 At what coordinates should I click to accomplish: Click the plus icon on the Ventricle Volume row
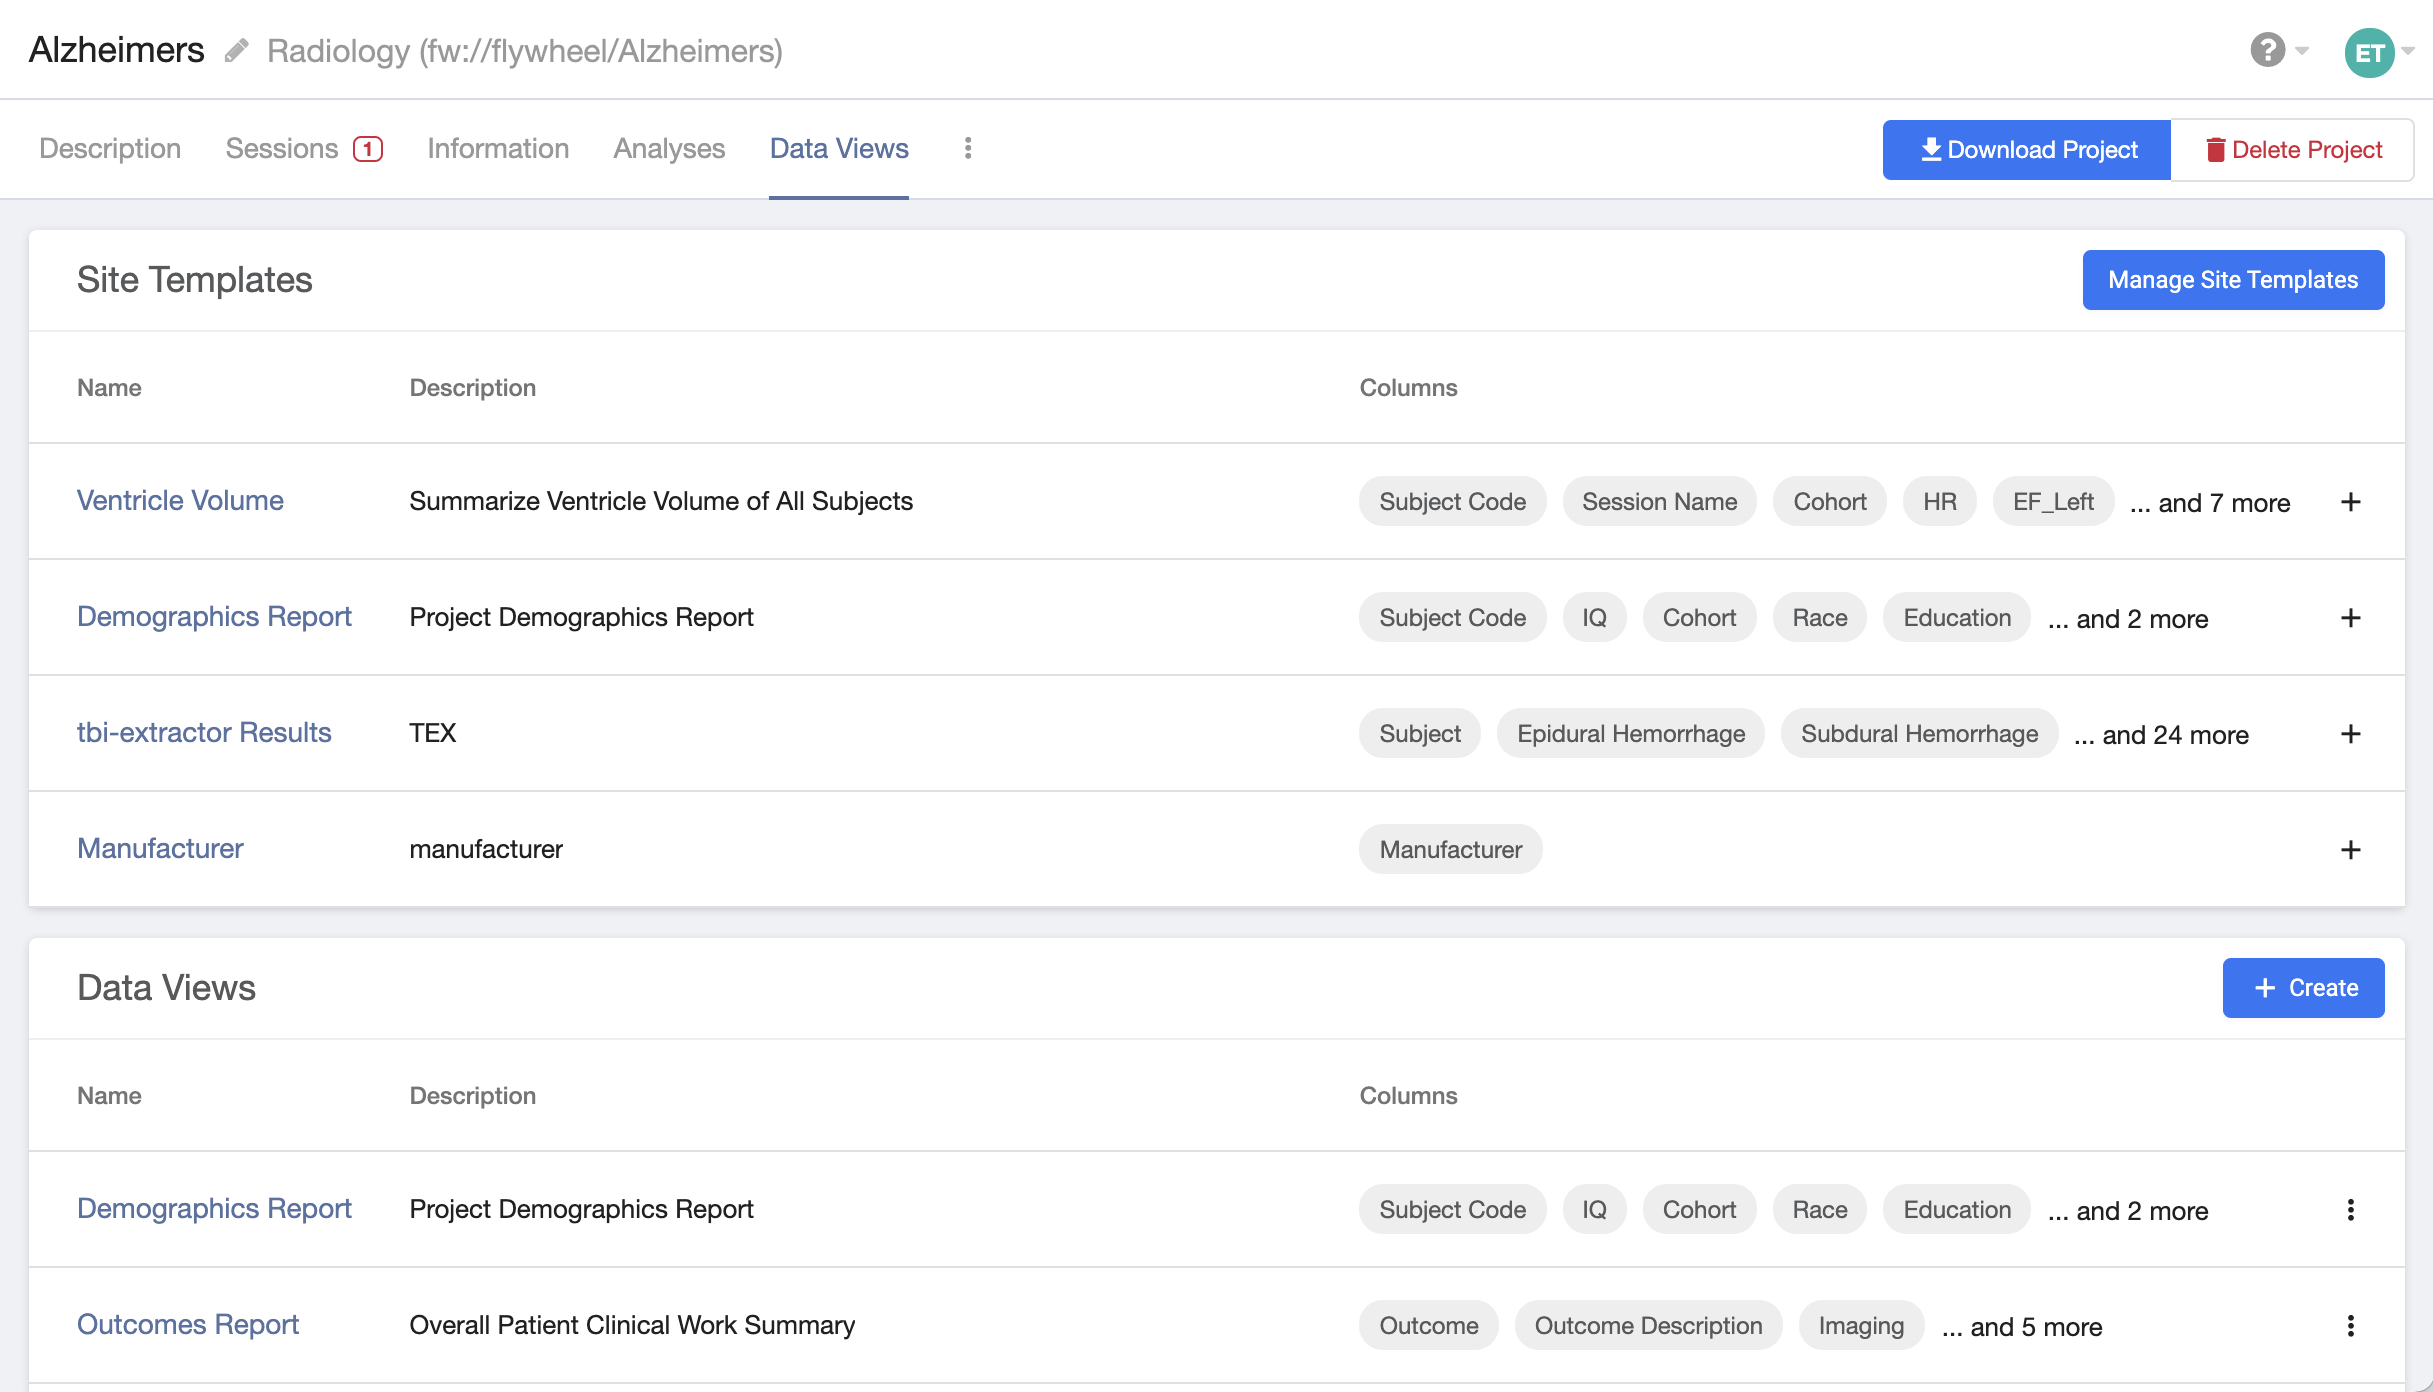point(2351,501)
